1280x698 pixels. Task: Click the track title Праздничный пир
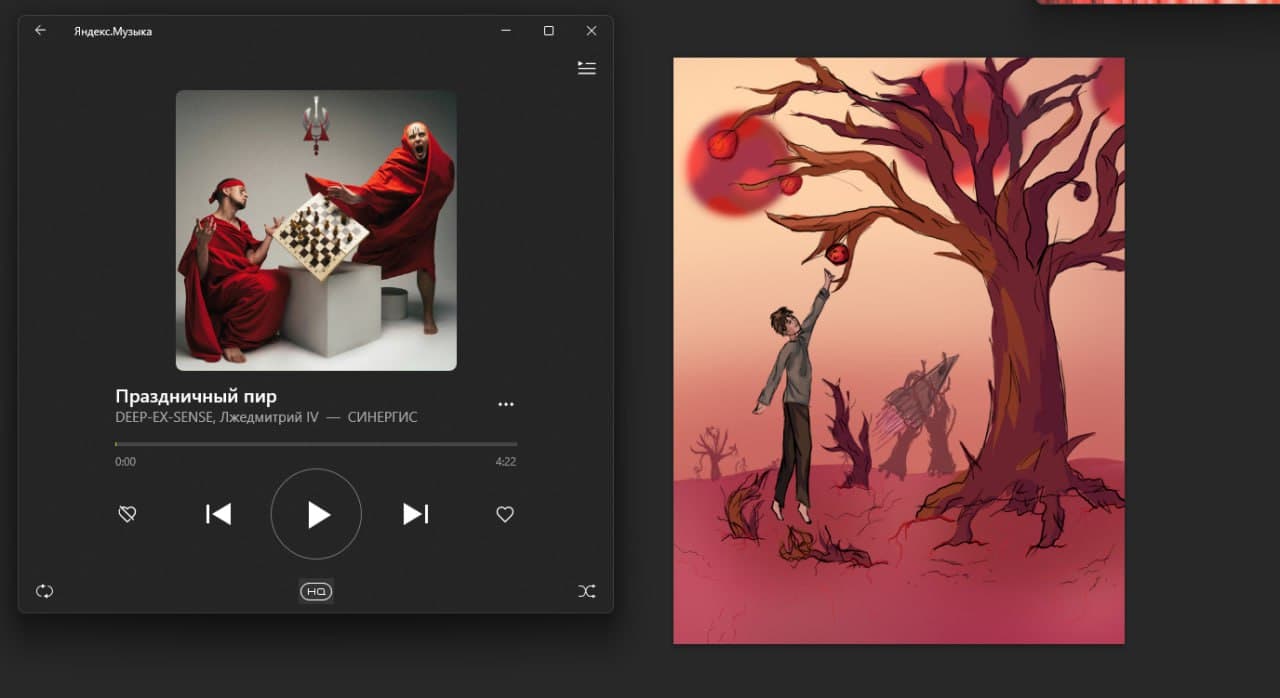[196, 395]
